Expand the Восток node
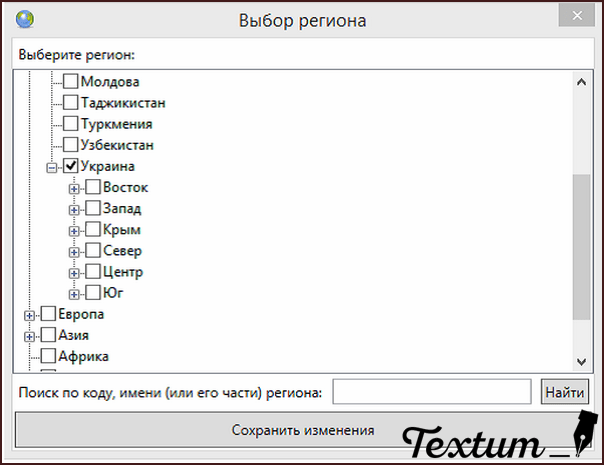 [74, 189]
